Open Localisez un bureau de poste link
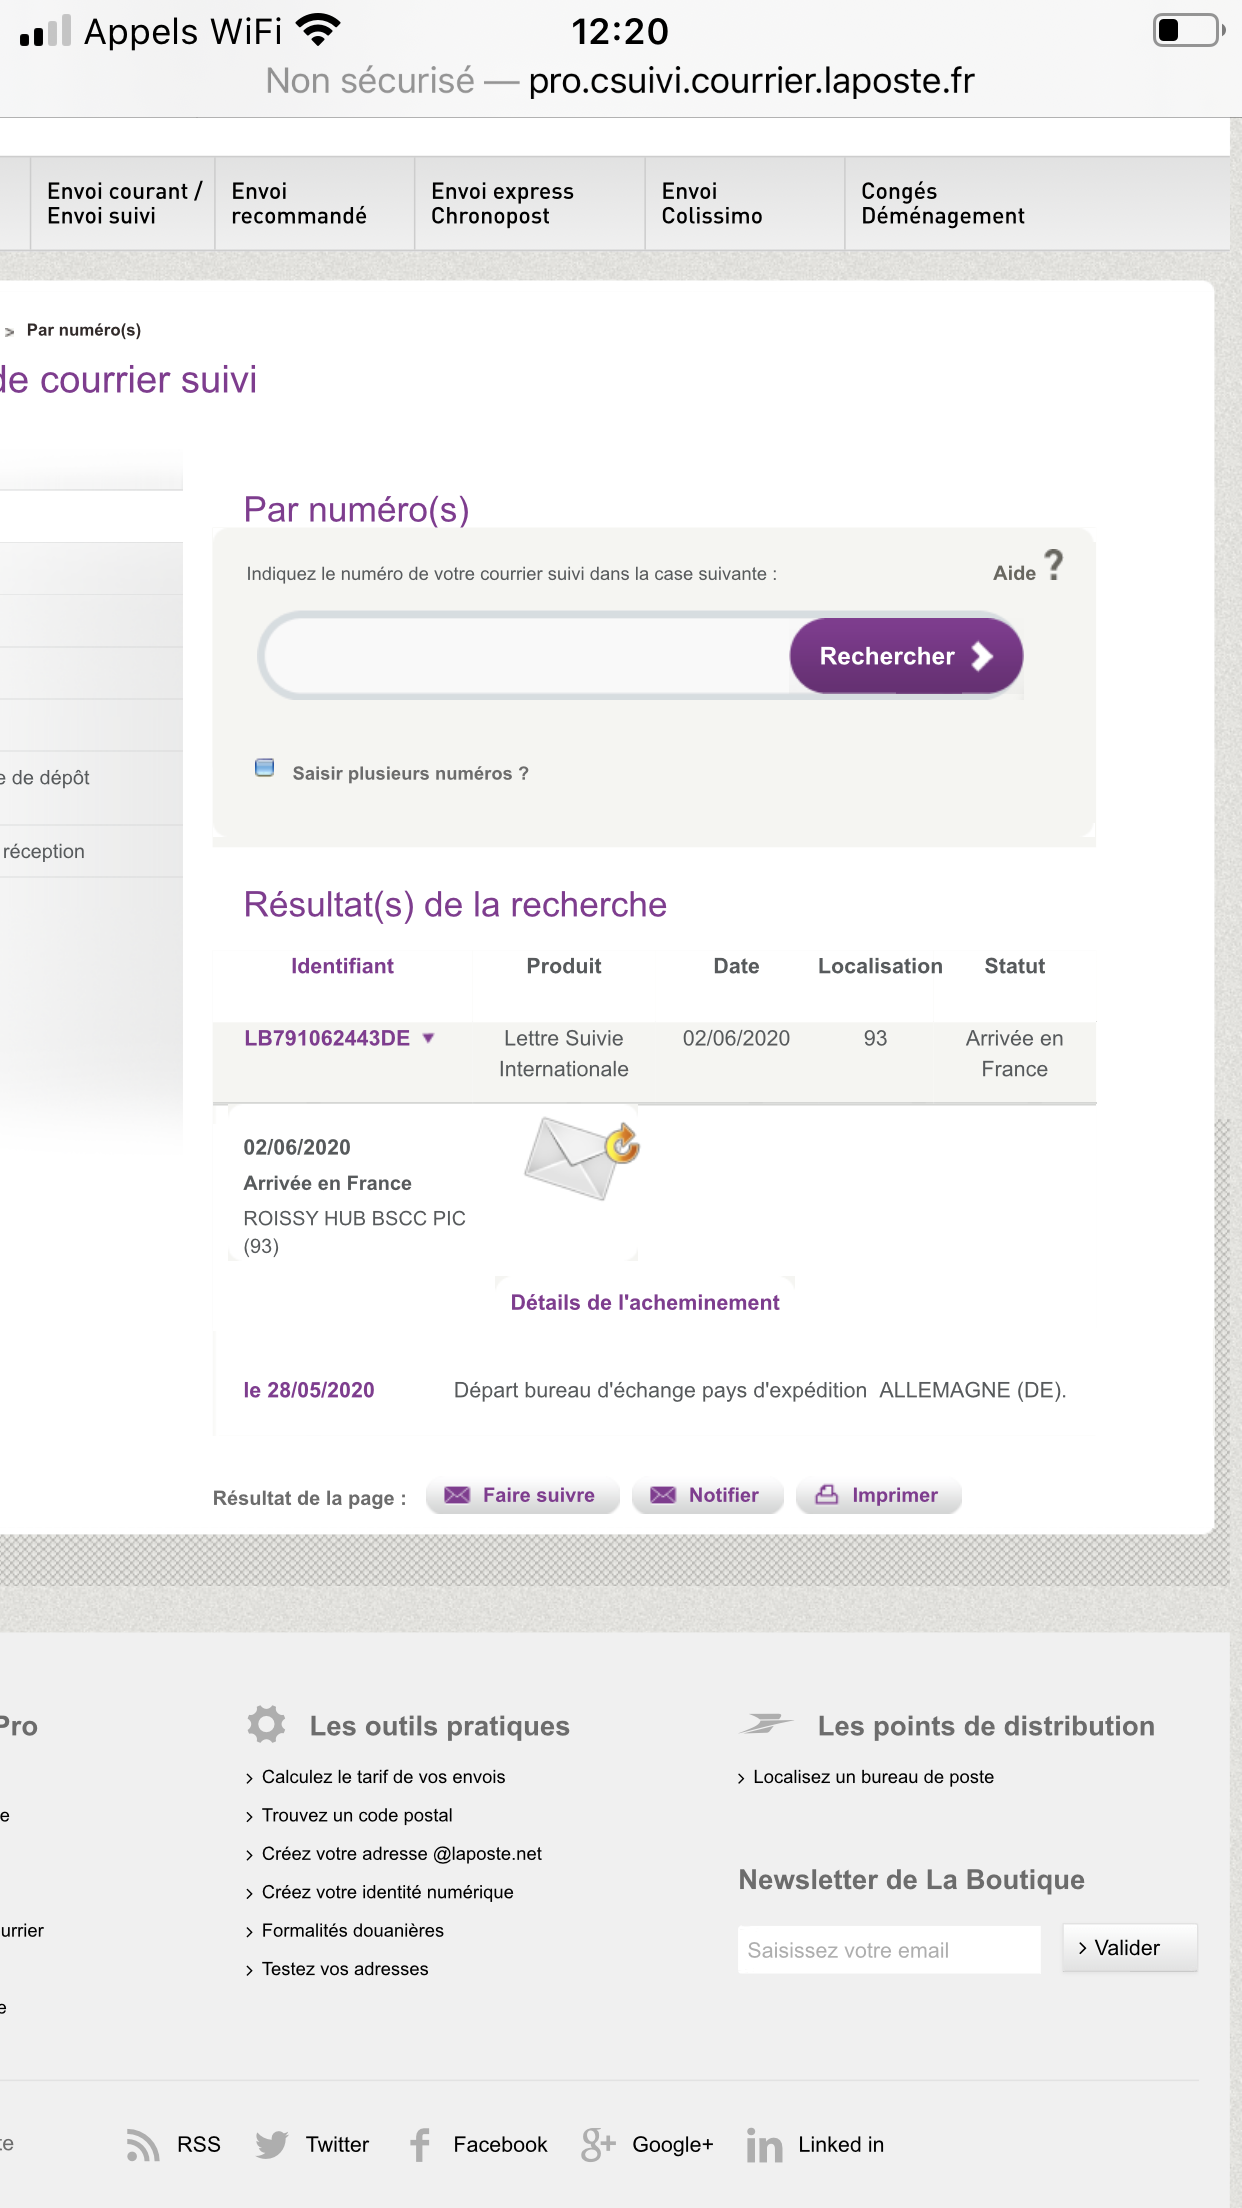Screen dimensions: 1242x2208 873,1777
